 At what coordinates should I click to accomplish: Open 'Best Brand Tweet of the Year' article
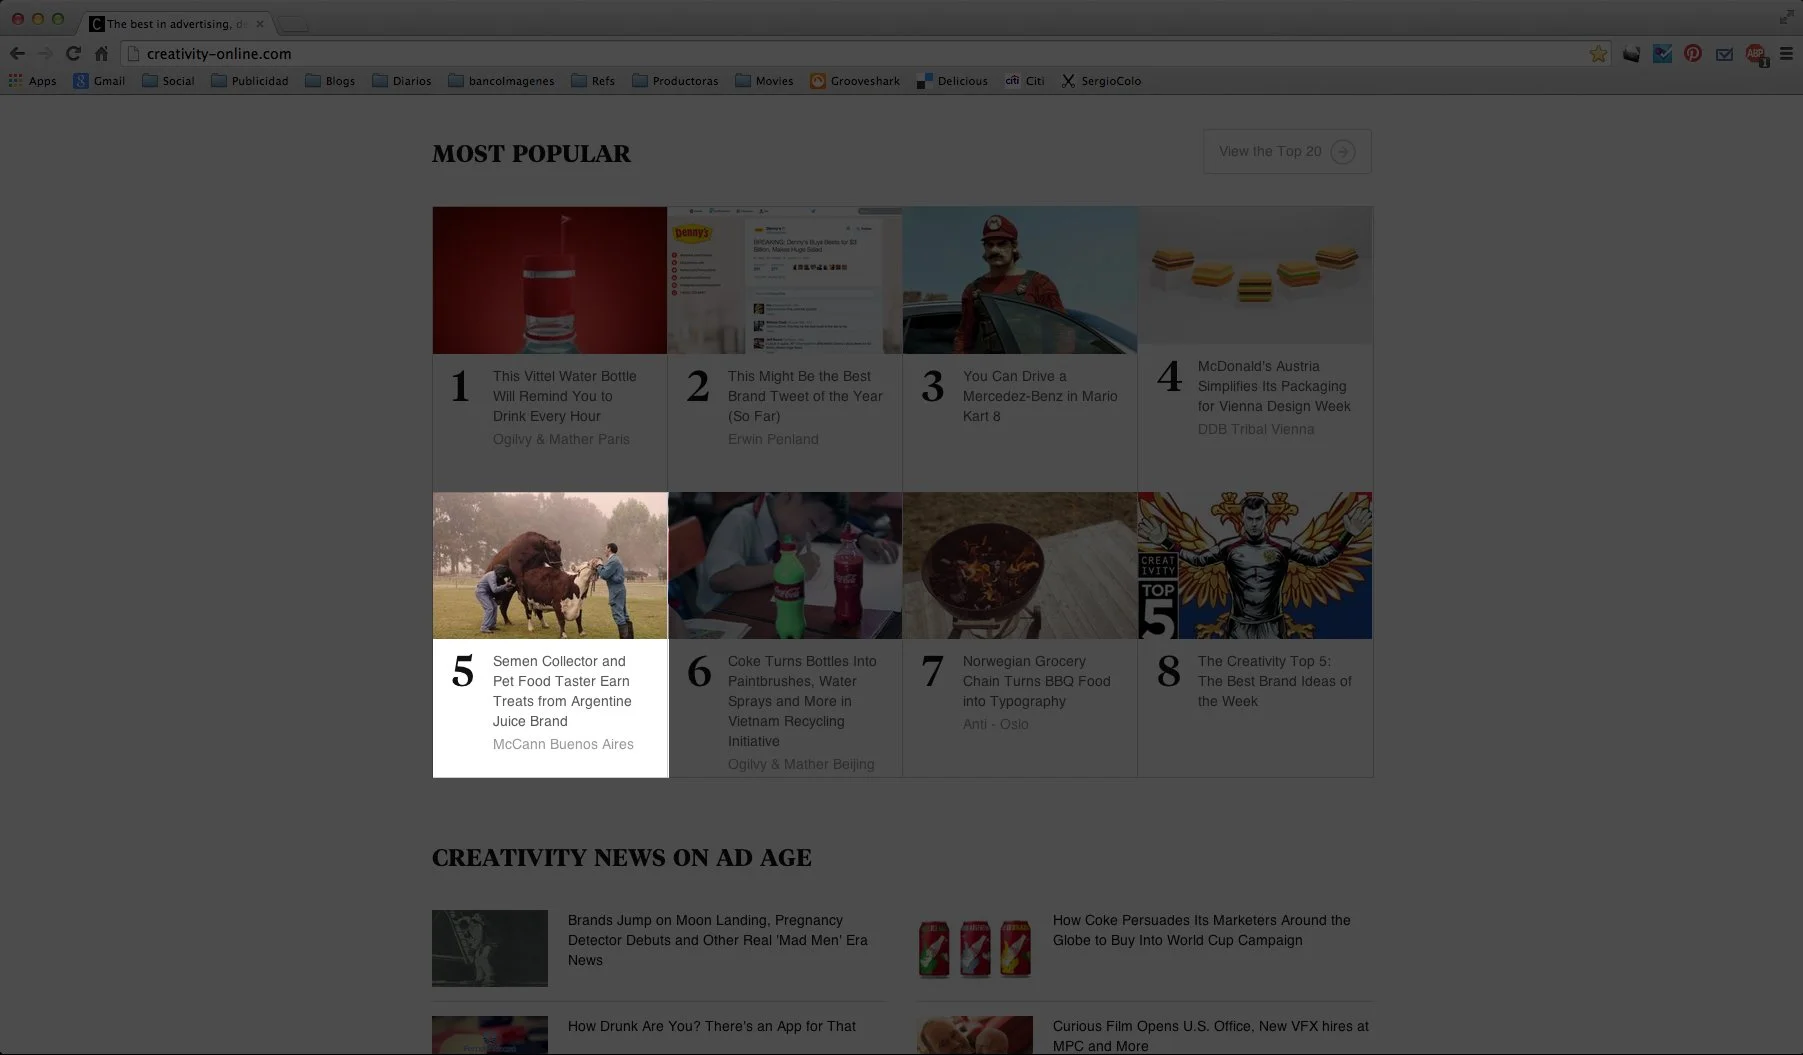(x=805, y=396)
